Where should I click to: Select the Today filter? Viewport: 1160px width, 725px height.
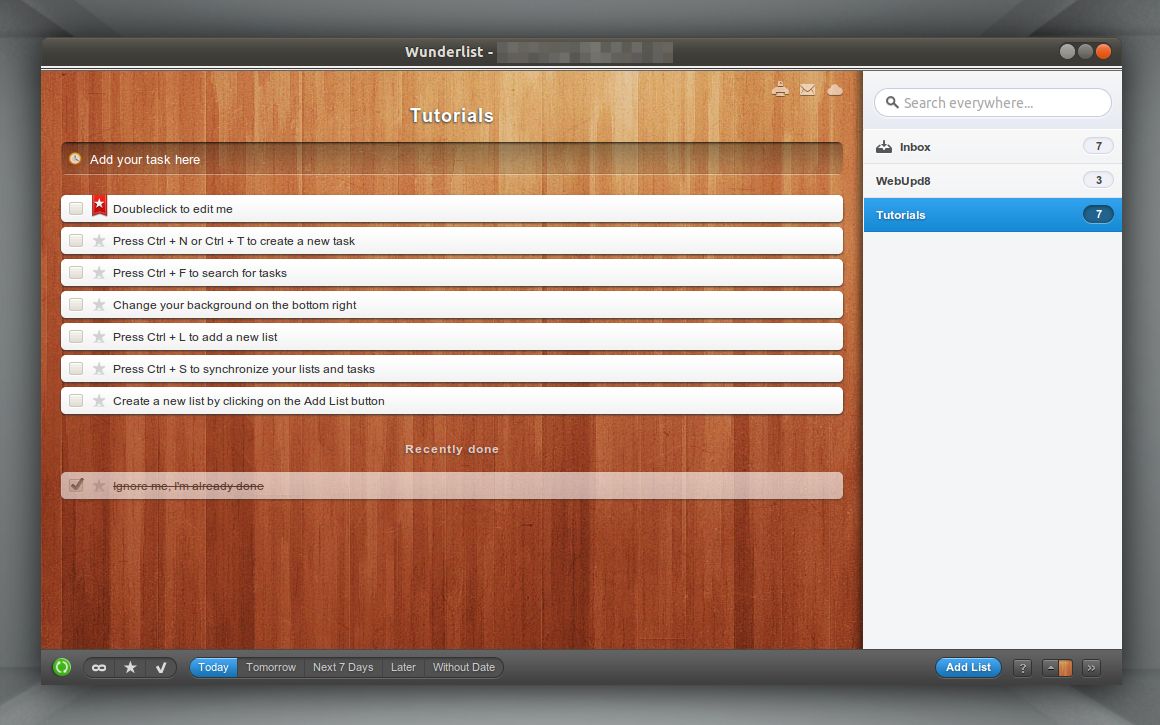tap(213, 667)
